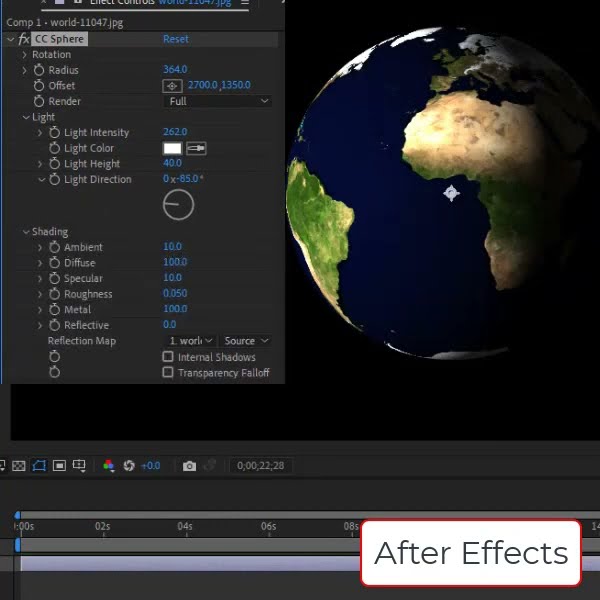Toggle transparency grid button

(x=19, y=466)
